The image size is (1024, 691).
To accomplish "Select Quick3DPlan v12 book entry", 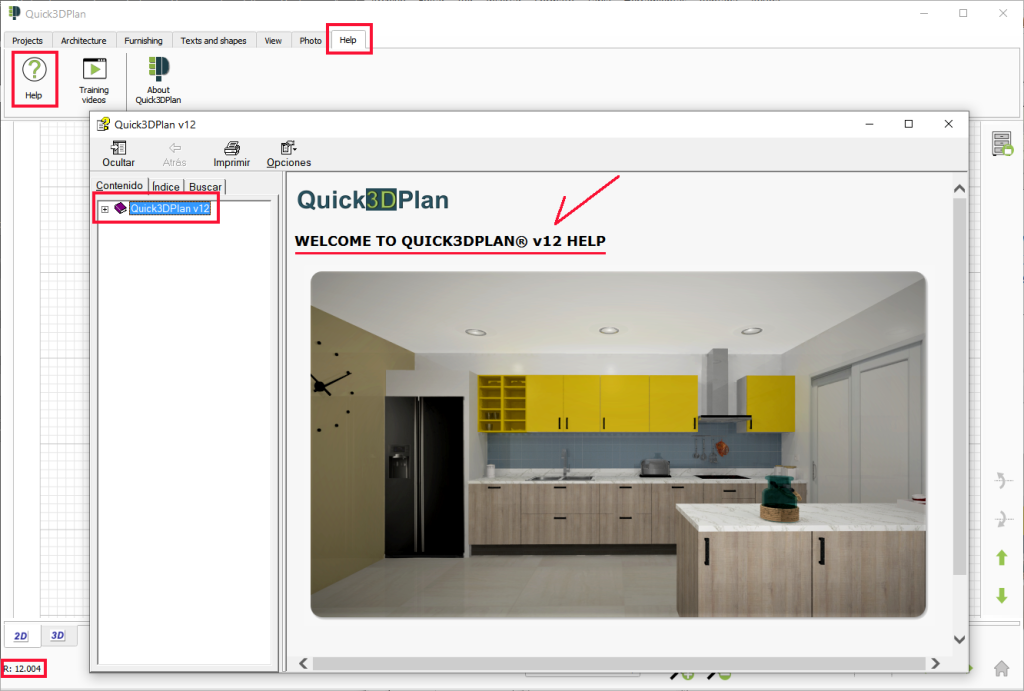I will click(x=170, y=208).
